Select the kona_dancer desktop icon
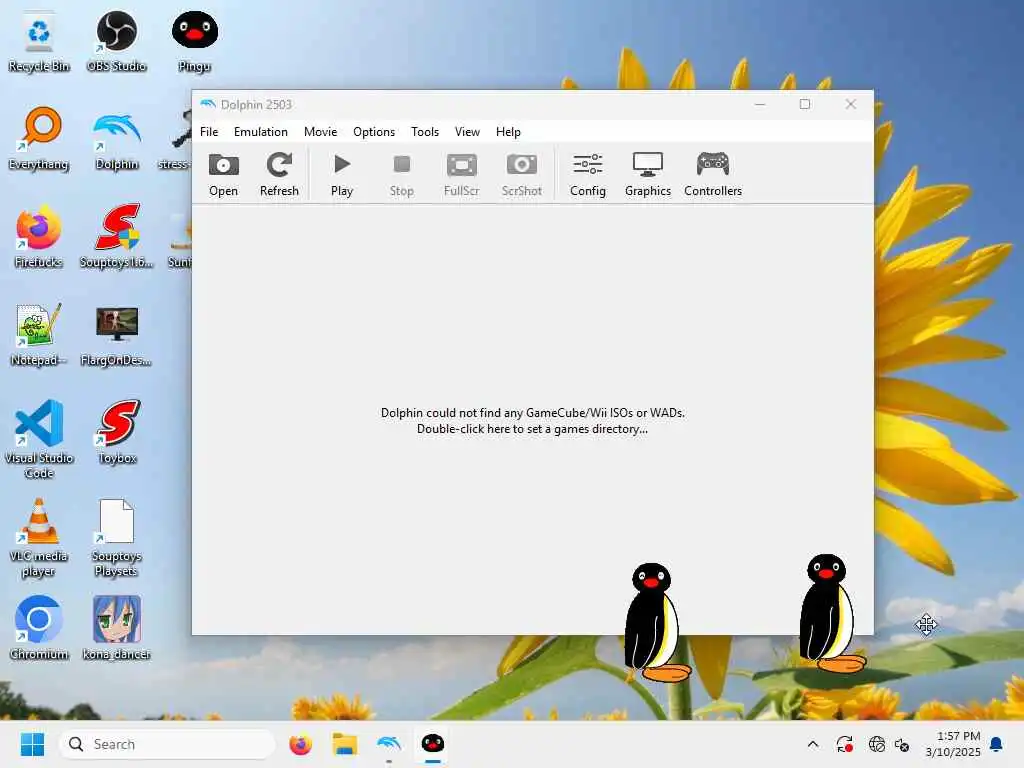1024x768 pixels. click(117, 628)
